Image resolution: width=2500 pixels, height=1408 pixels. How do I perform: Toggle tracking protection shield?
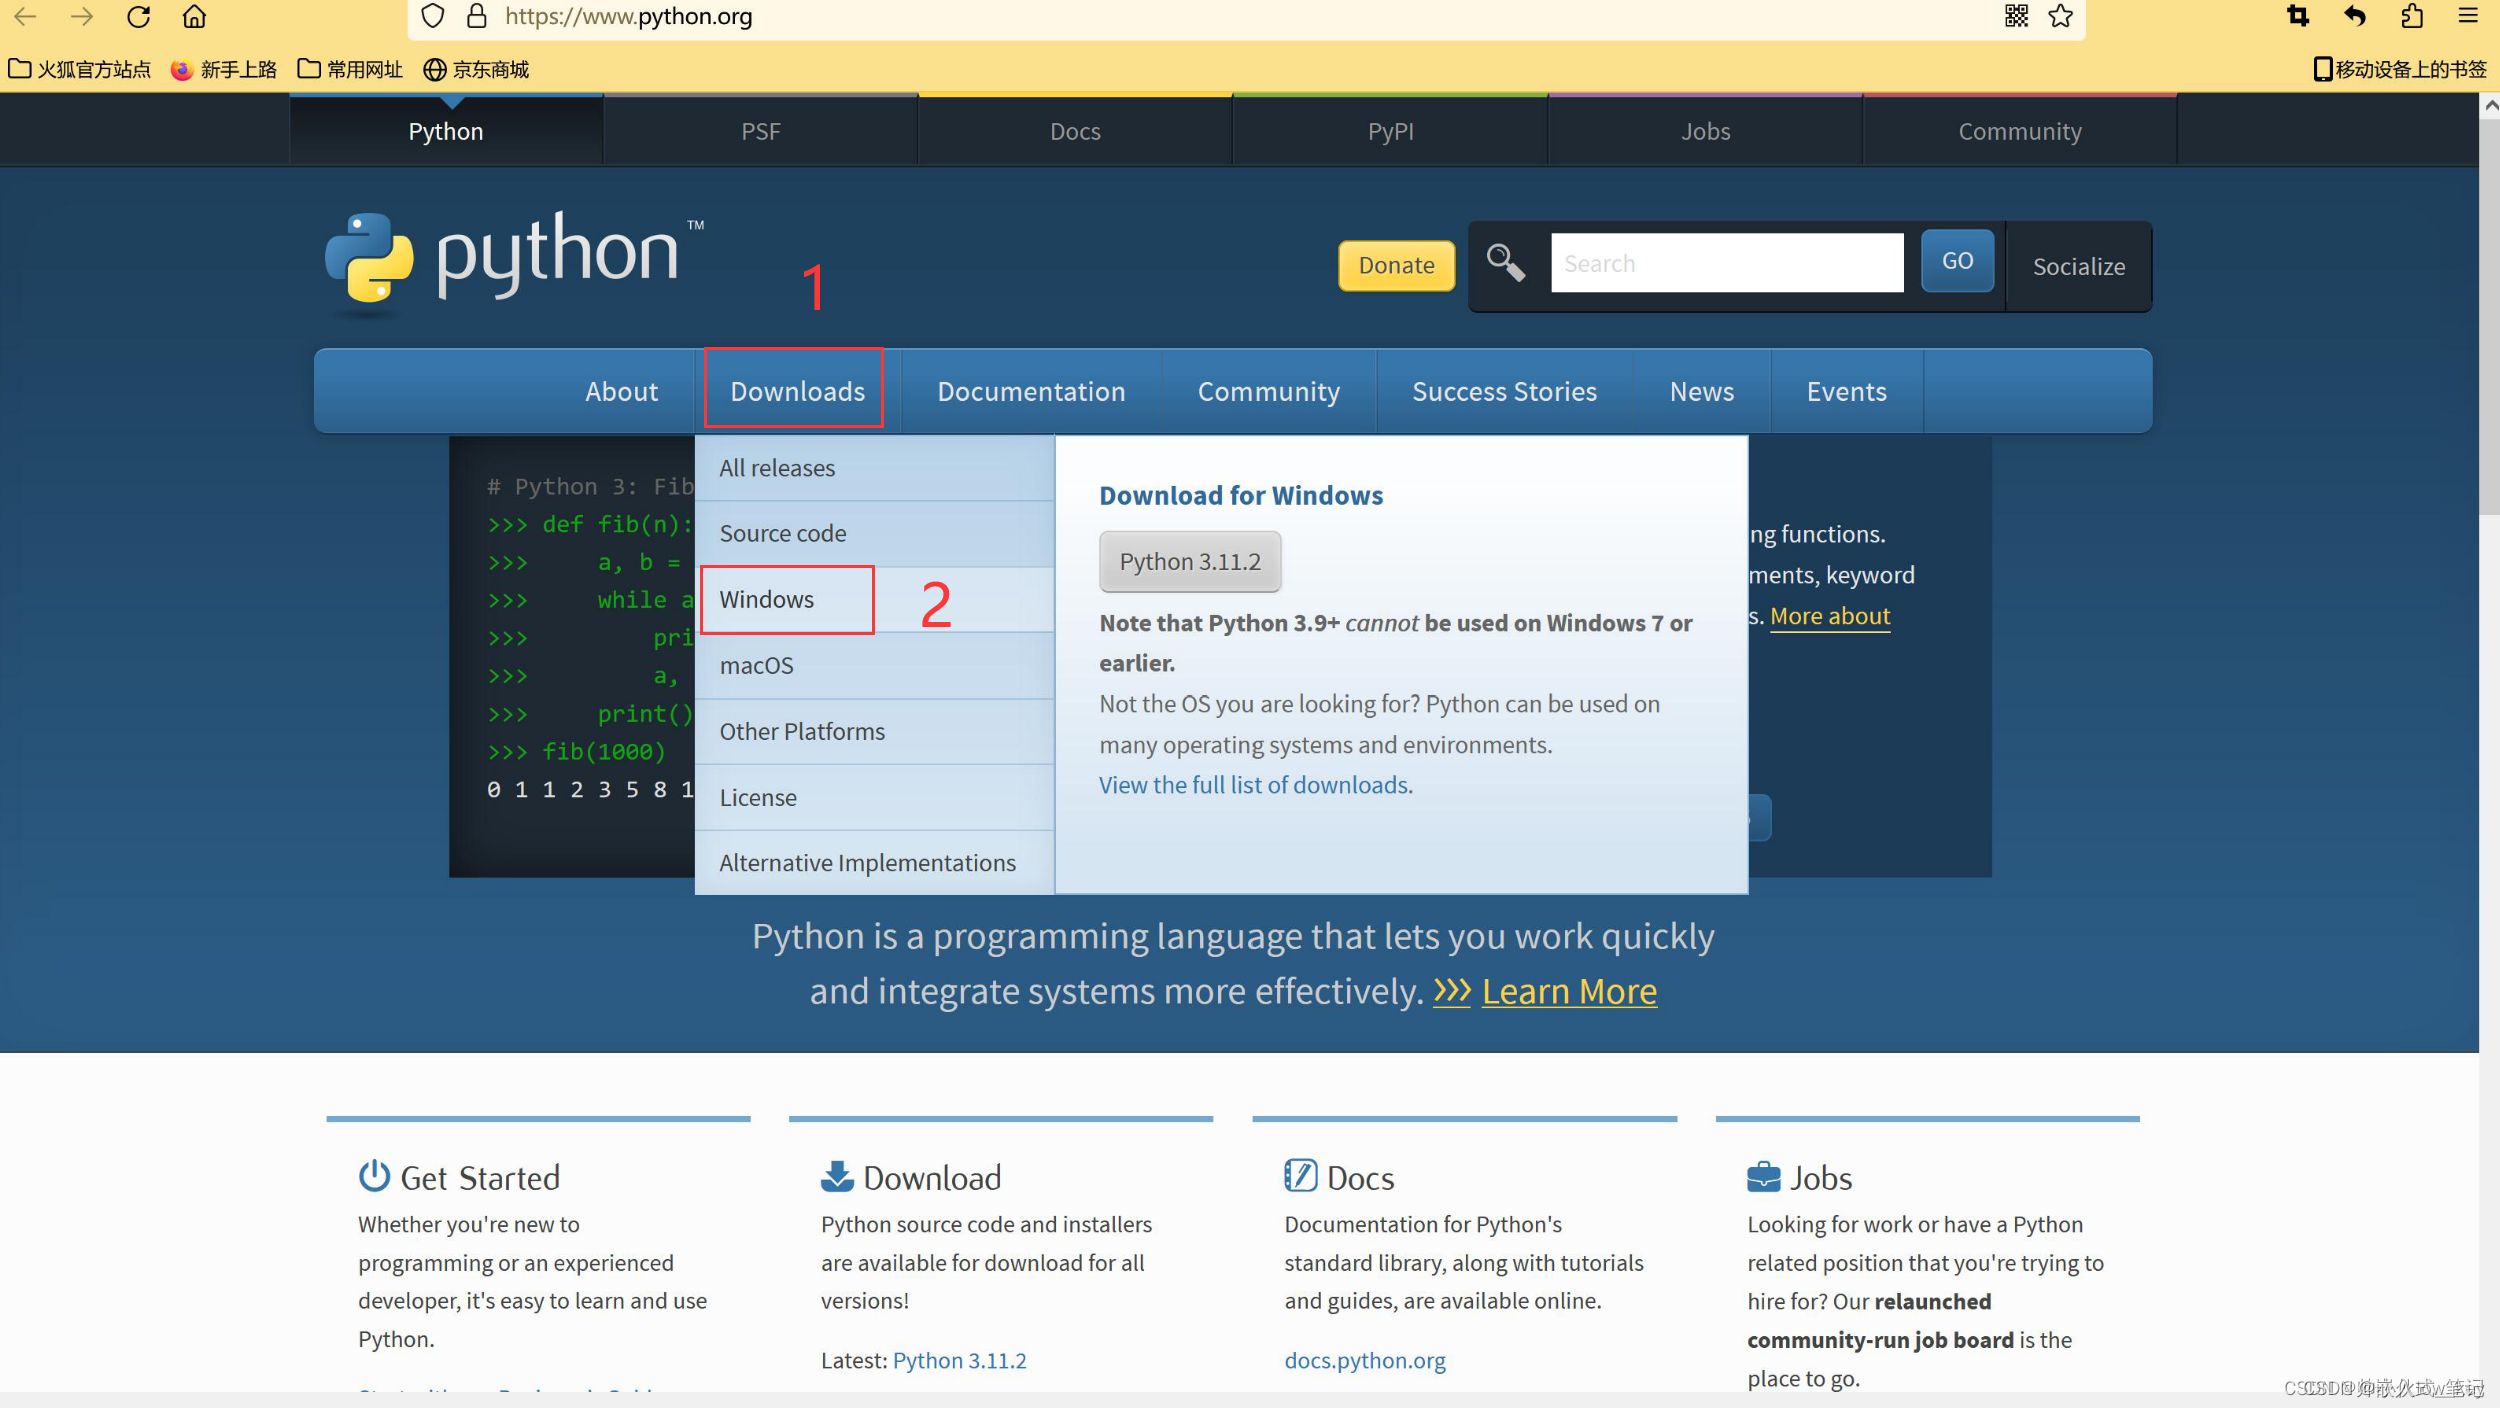433,16
